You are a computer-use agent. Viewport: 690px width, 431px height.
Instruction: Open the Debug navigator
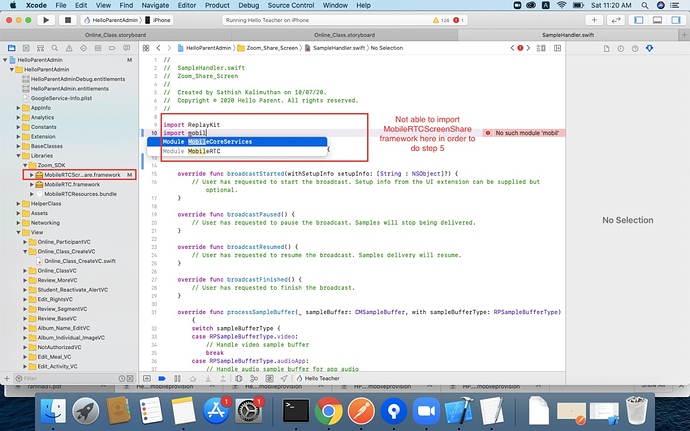tap(98, 48)
